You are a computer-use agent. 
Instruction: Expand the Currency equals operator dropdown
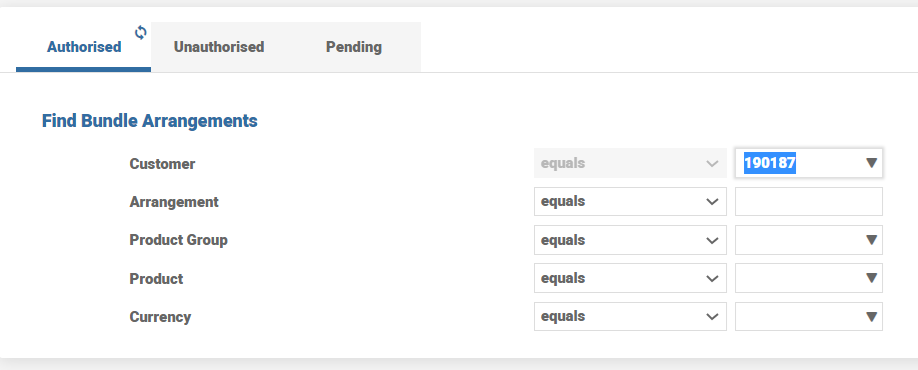pos(630,317)
